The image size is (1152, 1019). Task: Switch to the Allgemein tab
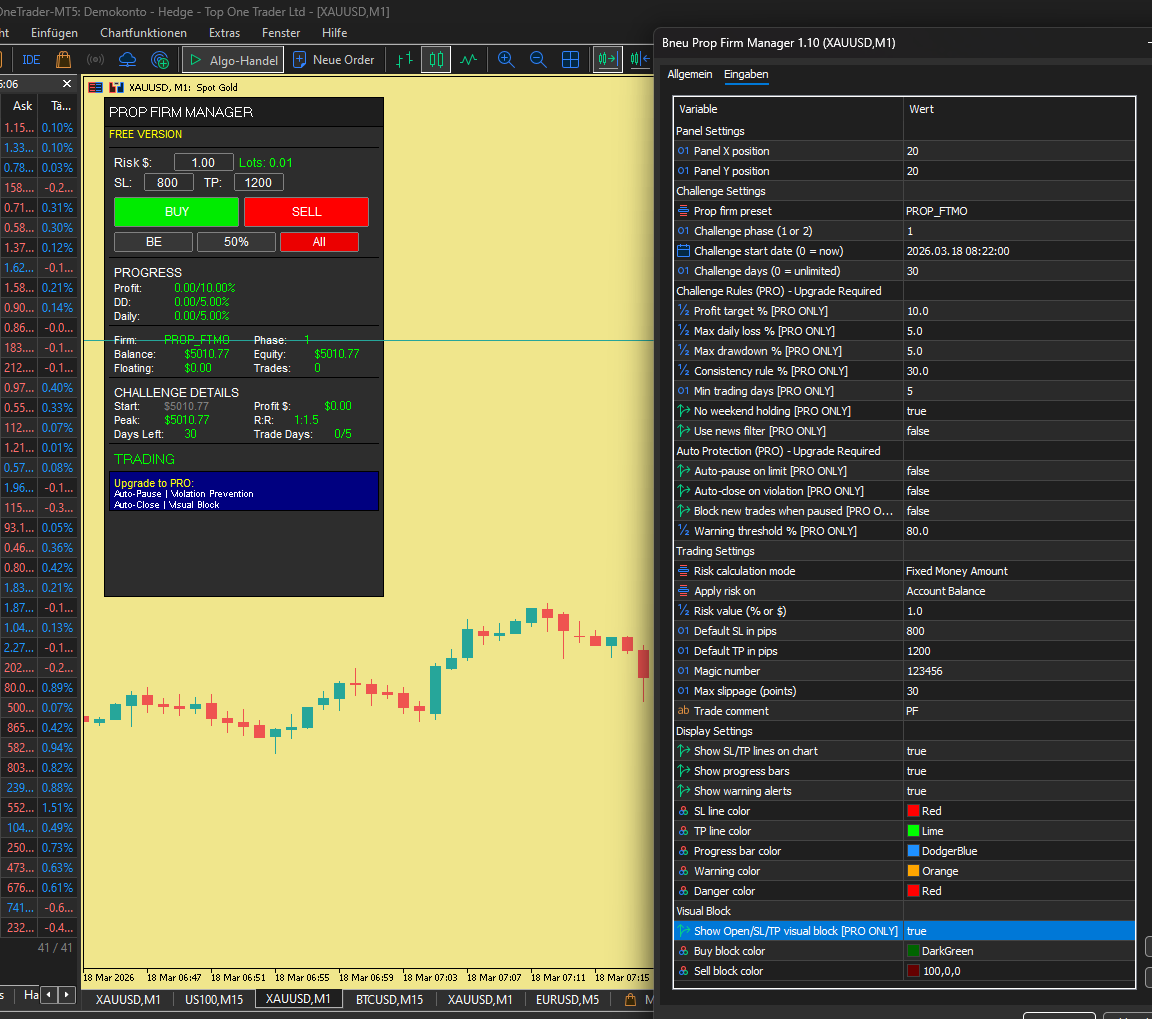[690, 74]
